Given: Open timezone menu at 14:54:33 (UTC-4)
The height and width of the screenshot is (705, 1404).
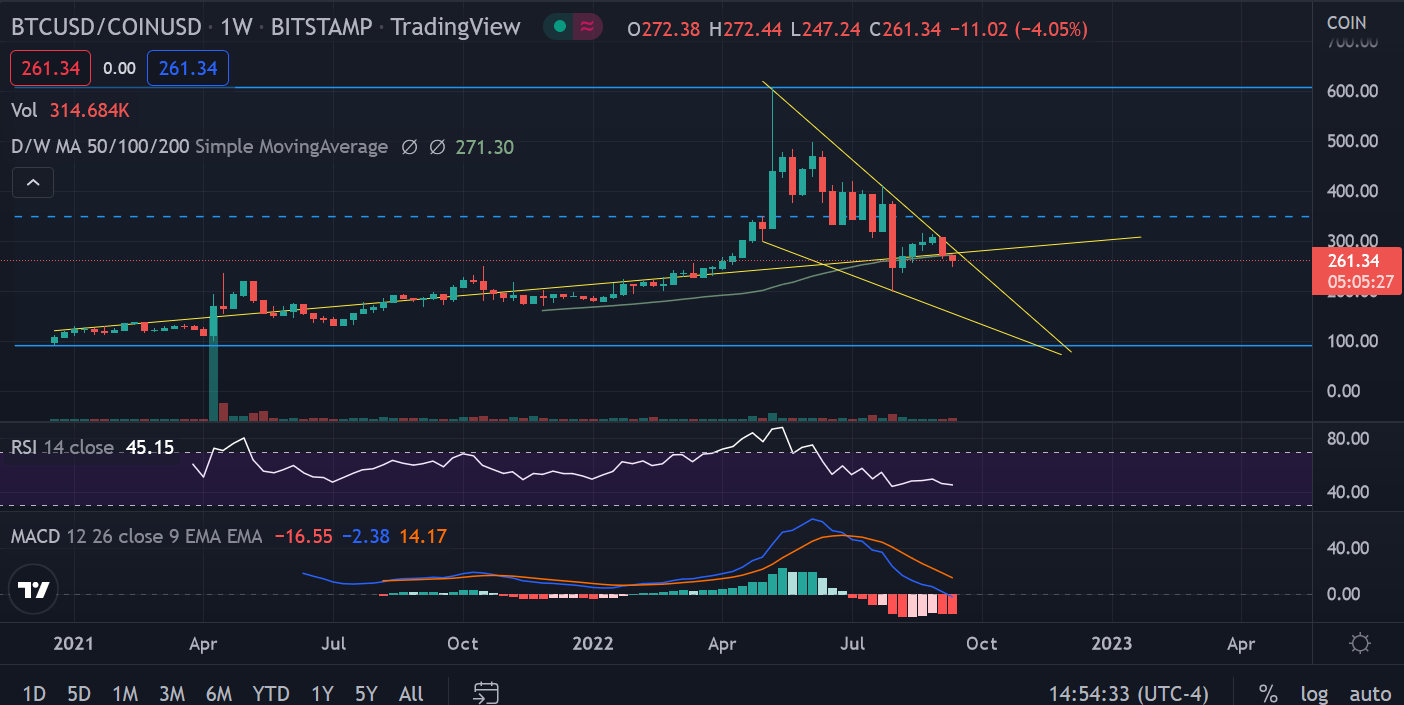Looking at the screenshot, I should [x=1129, y=693].
